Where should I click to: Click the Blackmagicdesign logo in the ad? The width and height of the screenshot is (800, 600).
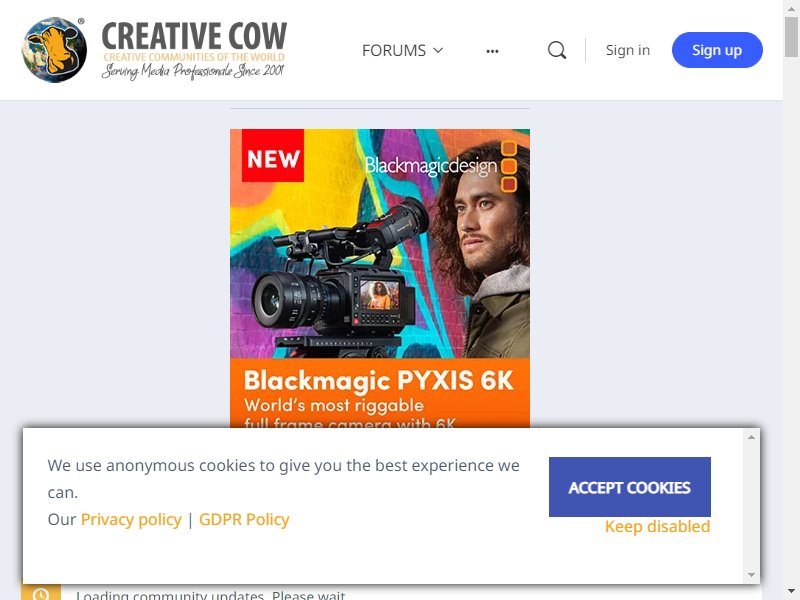pos(441,166)
